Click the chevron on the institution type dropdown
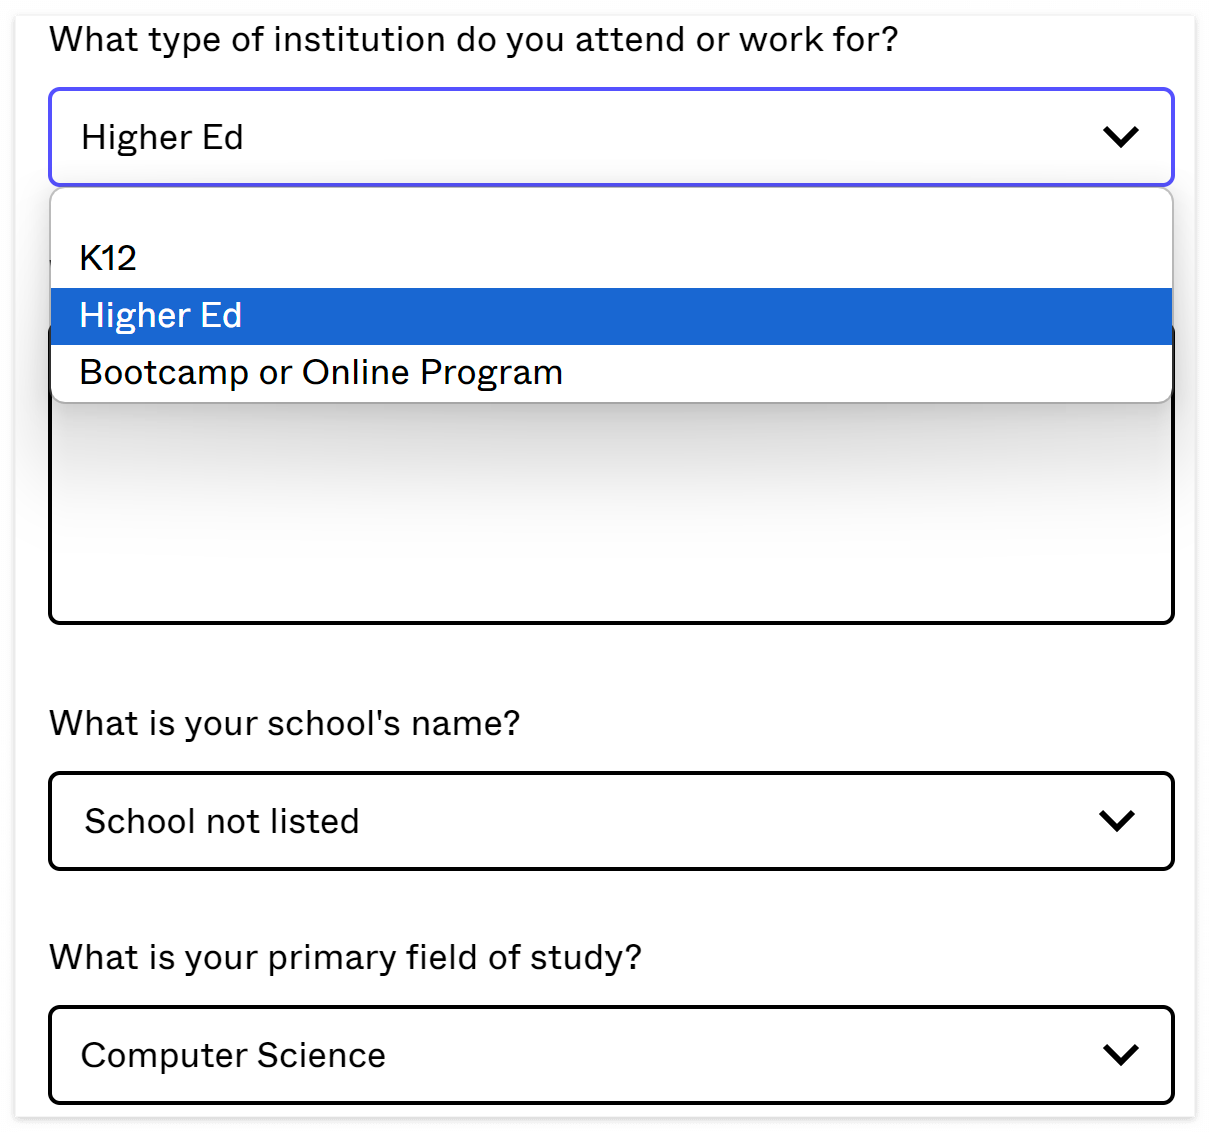 [1120, 137]
